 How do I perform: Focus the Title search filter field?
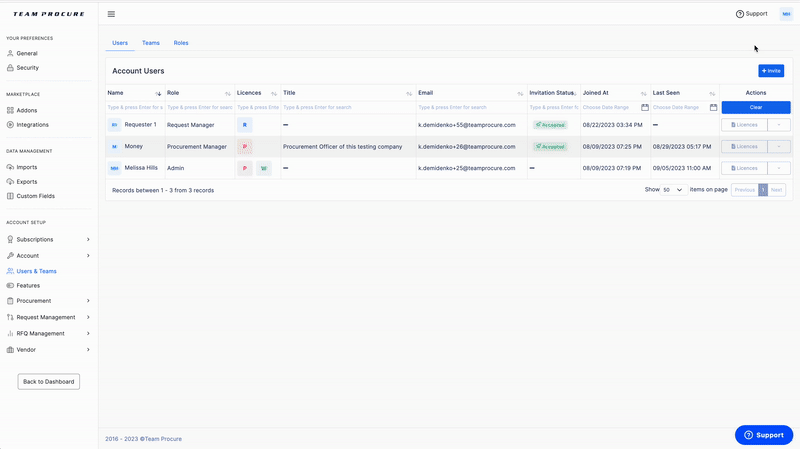347,108
